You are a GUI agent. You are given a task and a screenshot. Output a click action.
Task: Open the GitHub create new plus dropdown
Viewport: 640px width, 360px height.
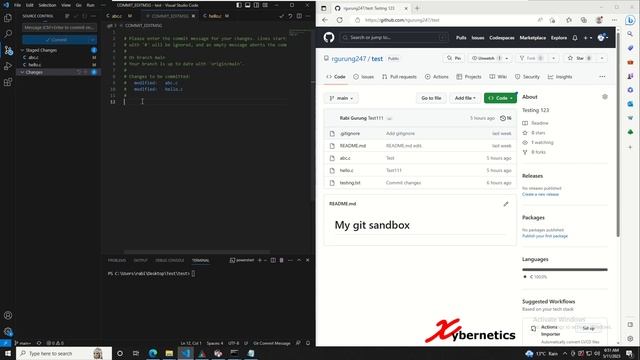pyautogui.click(x=588, y=38)
